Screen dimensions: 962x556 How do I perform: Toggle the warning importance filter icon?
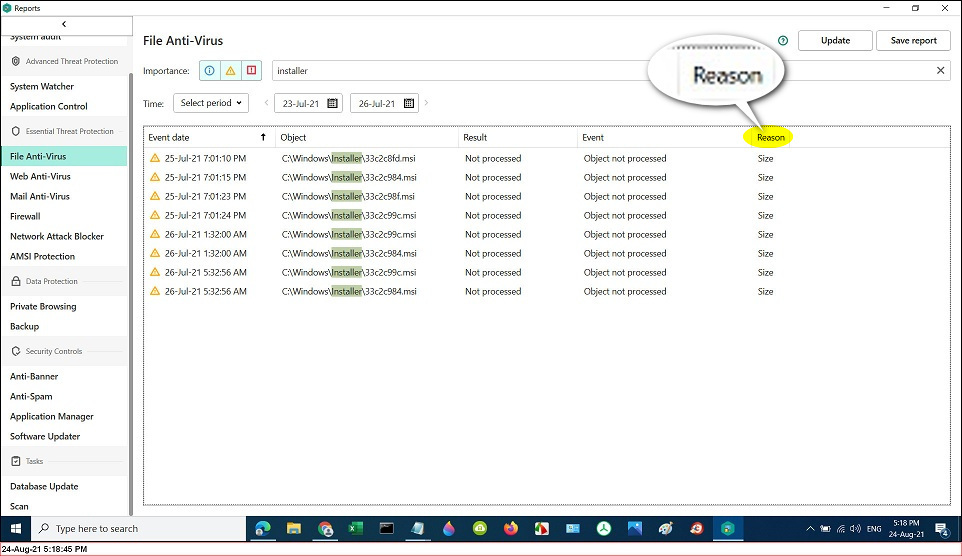[x=230, y=71]
